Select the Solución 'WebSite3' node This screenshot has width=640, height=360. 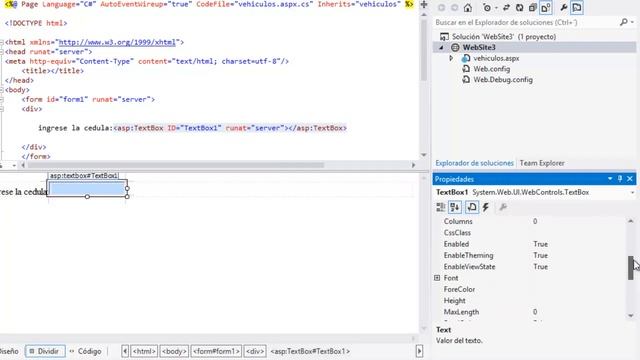click(504, 37)
